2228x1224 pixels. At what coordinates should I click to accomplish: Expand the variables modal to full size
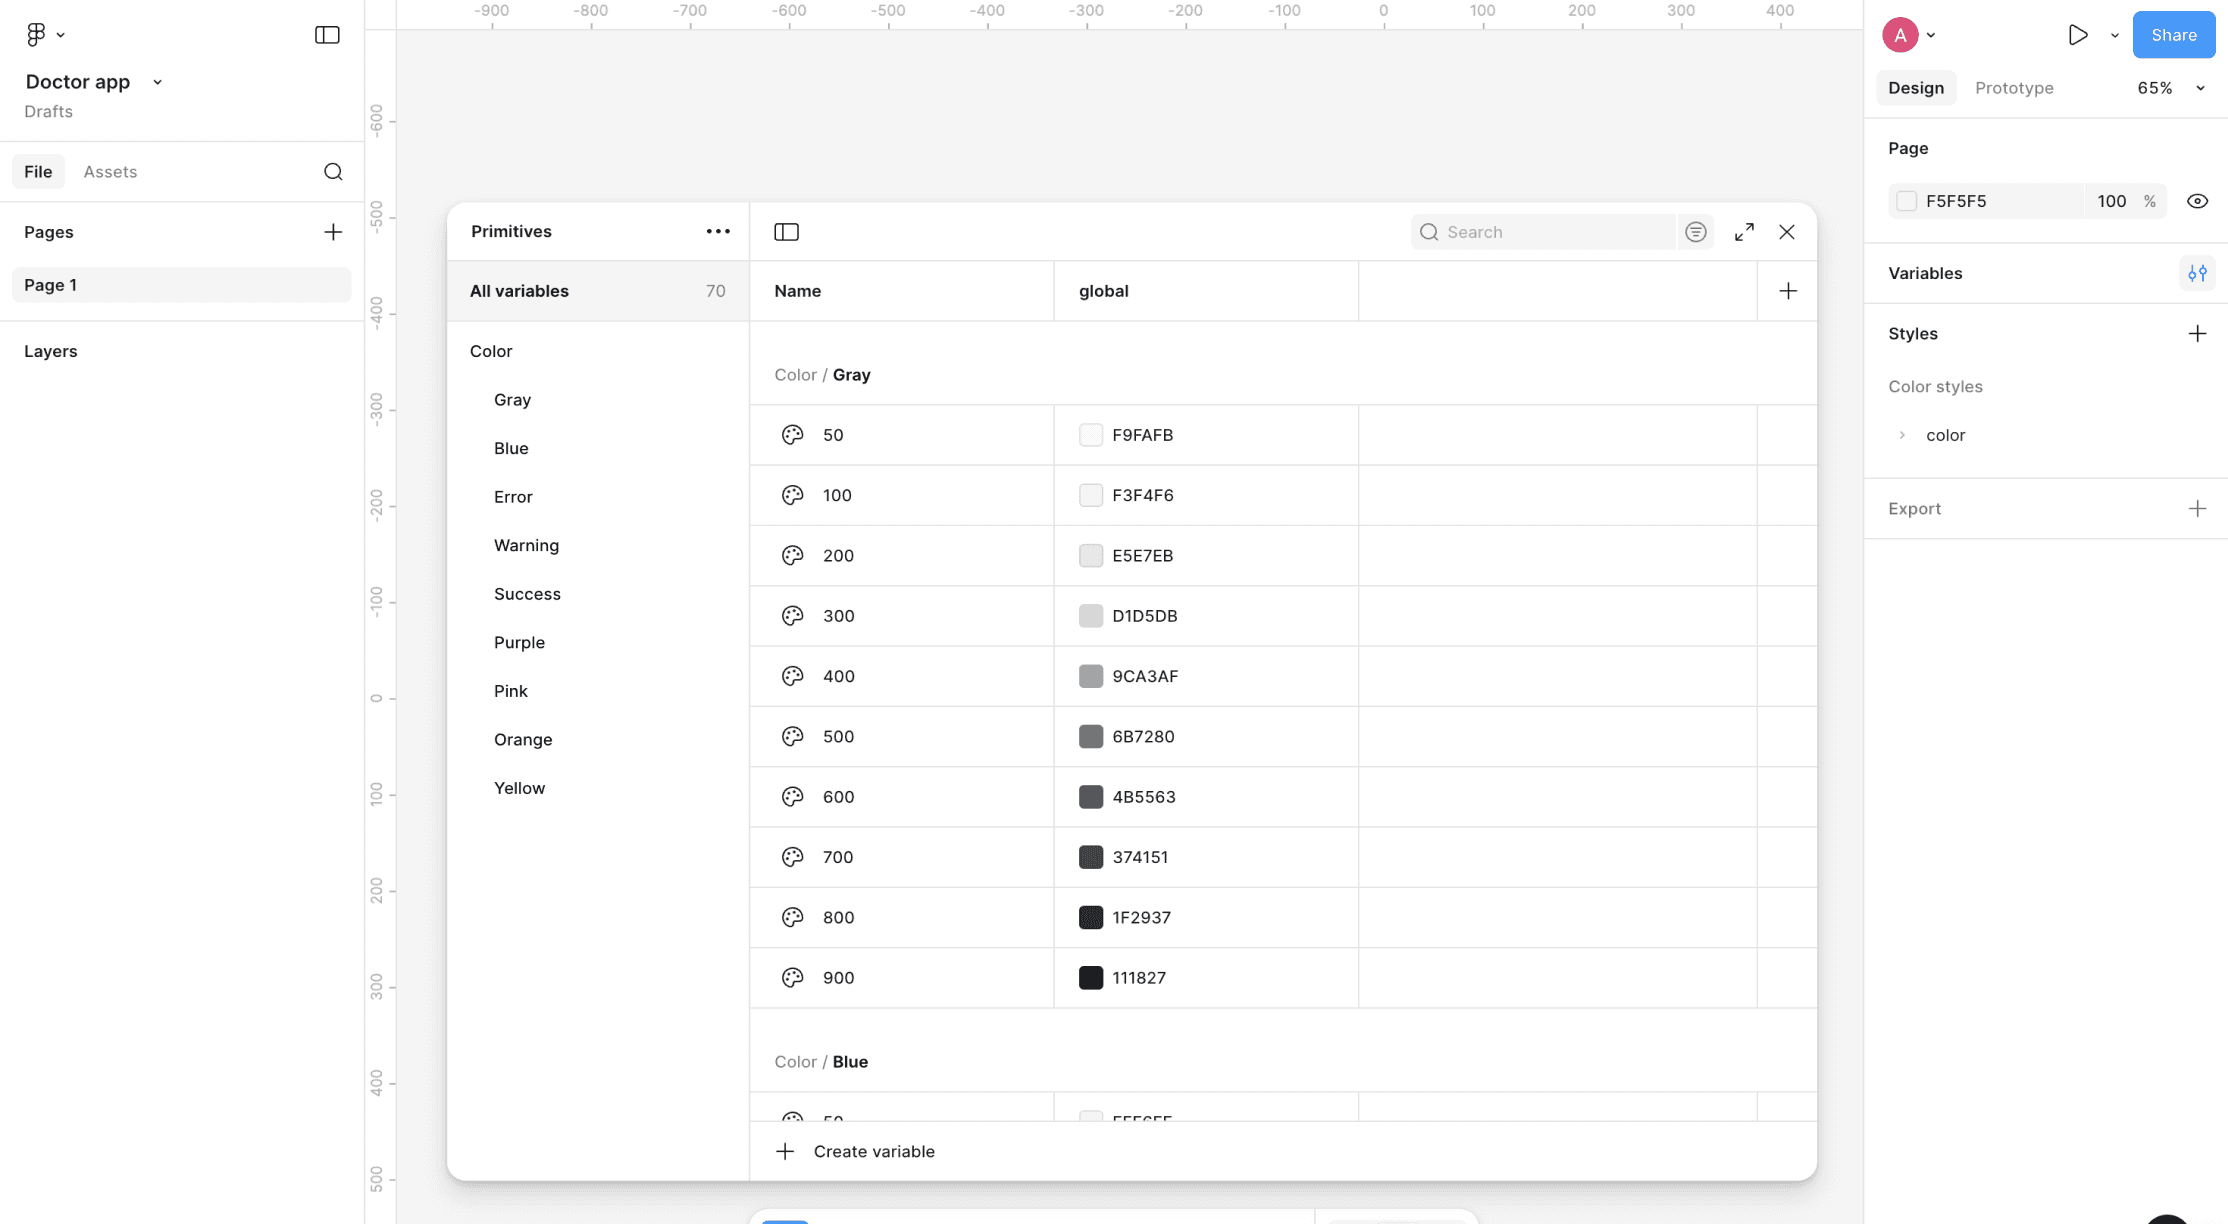point(1744,232)
